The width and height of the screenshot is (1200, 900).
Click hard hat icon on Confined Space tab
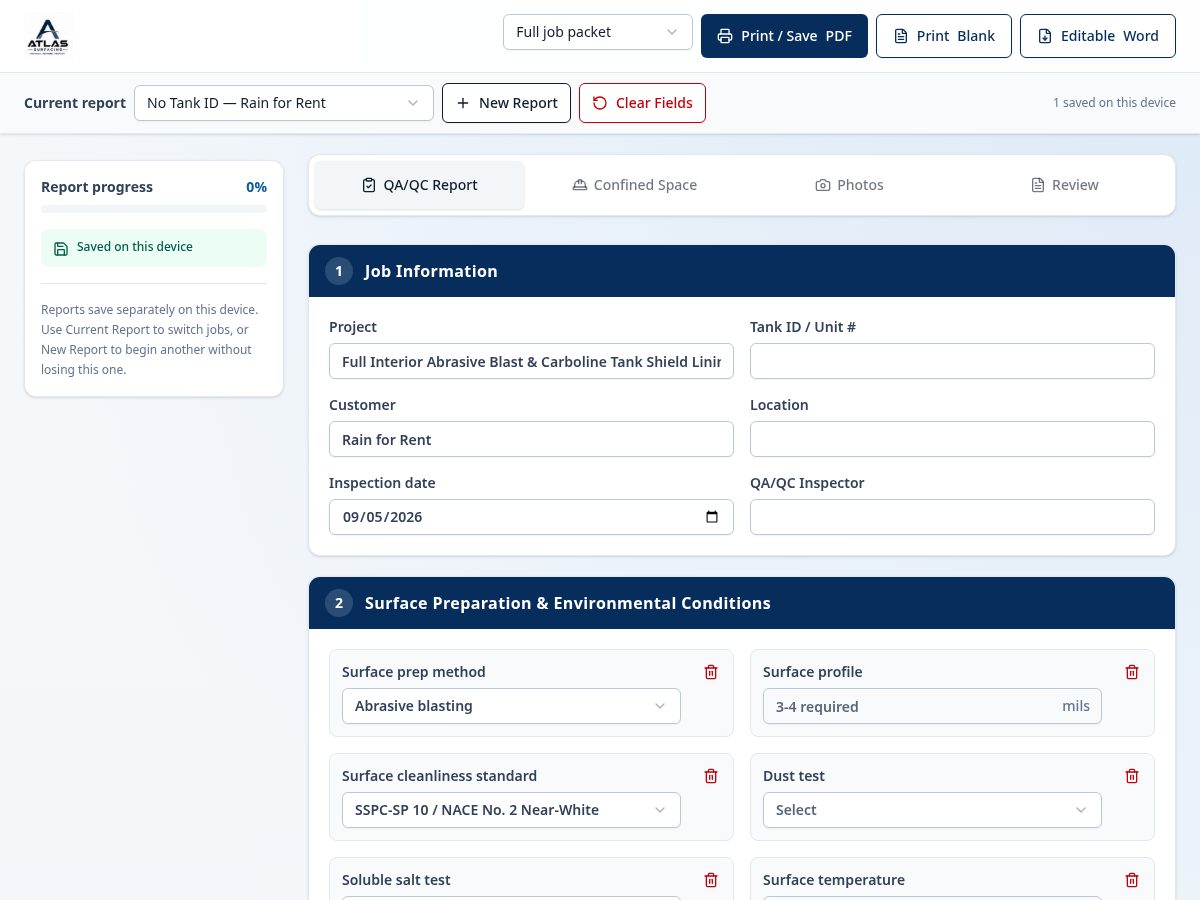click(579, 185)
